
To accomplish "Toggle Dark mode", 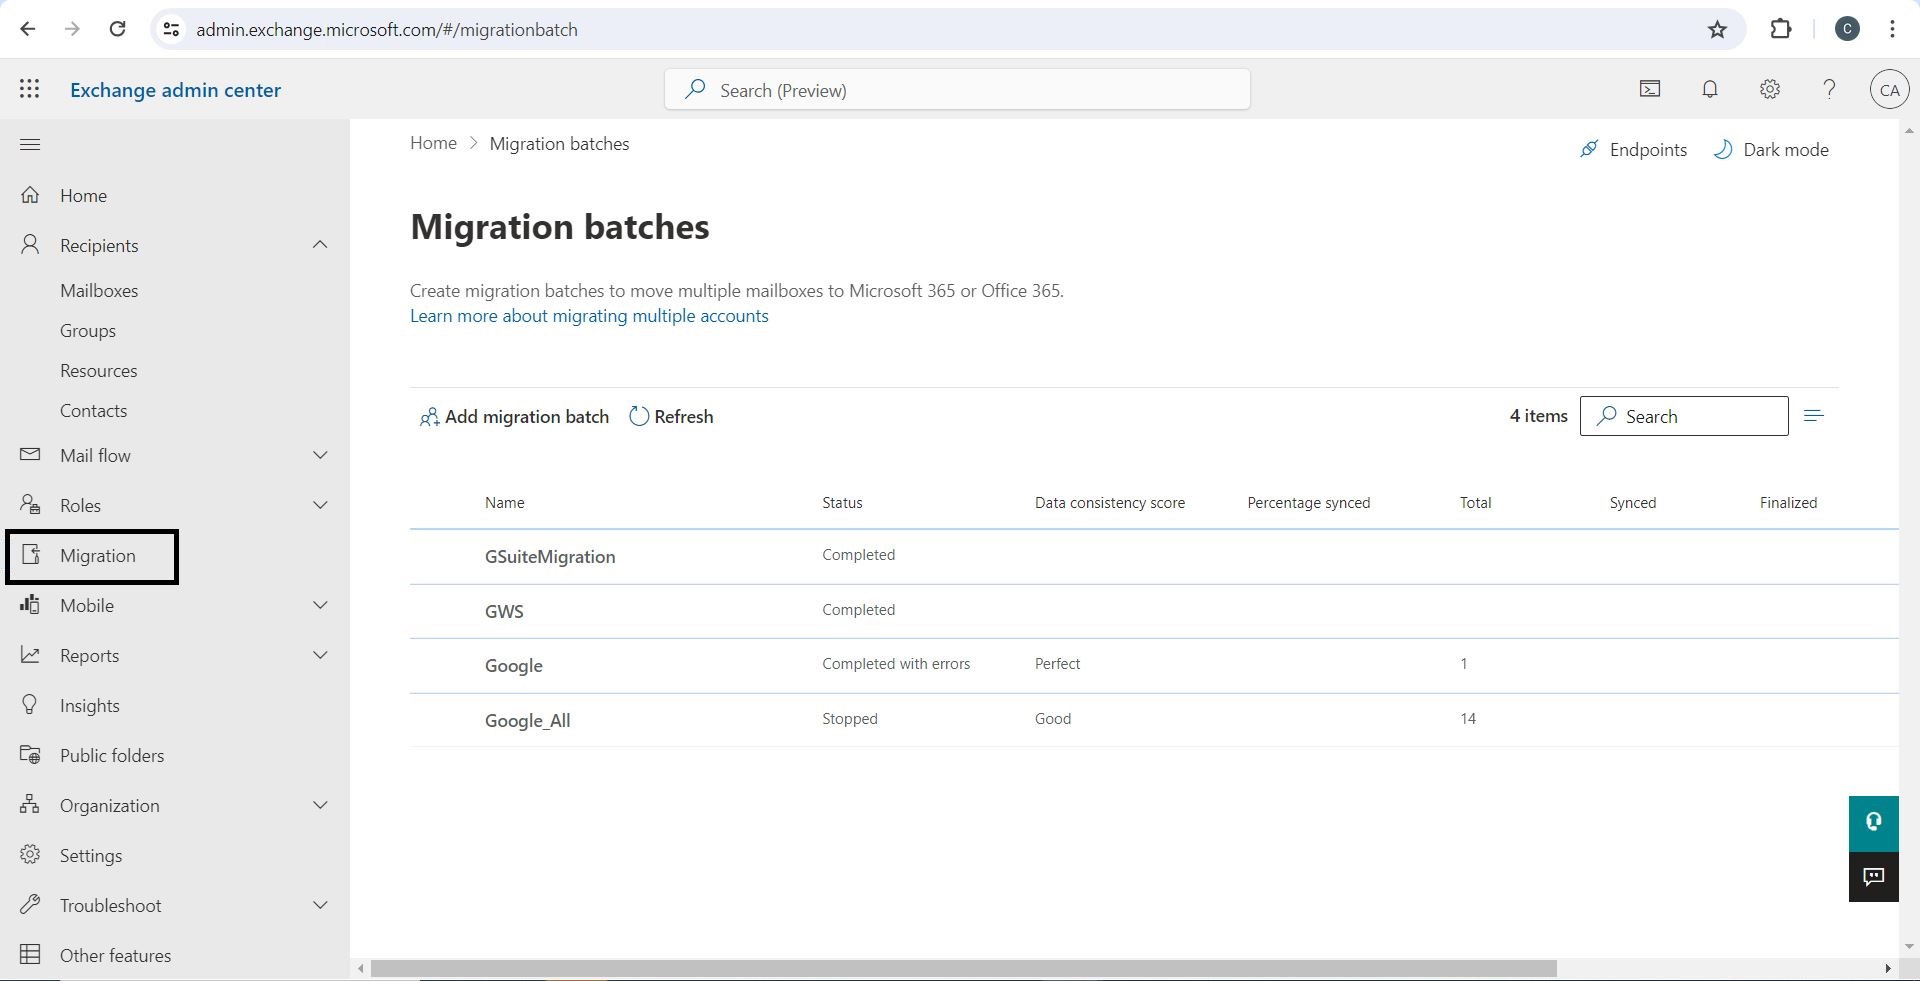I will click(x=1771, y=150).
